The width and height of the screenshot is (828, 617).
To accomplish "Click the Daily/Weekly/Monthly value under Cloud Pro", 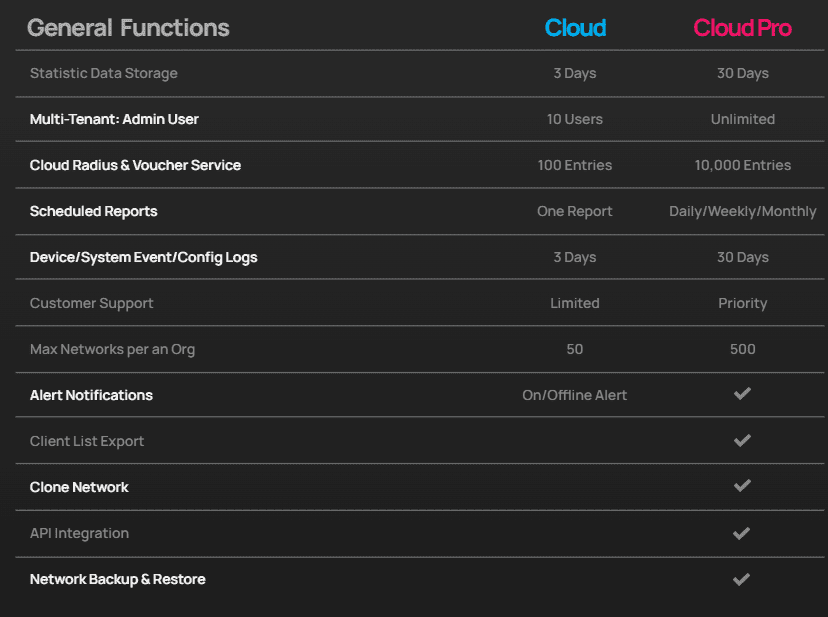I will coord(742,211).
